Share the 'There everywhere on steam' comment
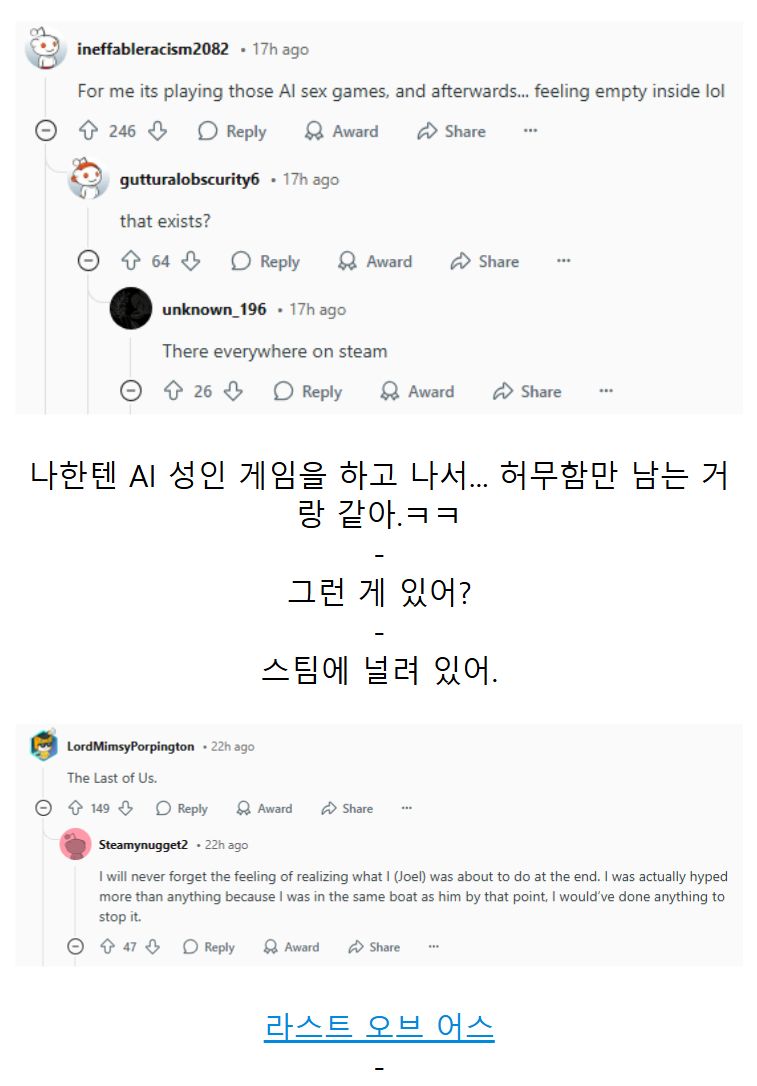Screen dimensions: 757x1086 click(528, 391)
